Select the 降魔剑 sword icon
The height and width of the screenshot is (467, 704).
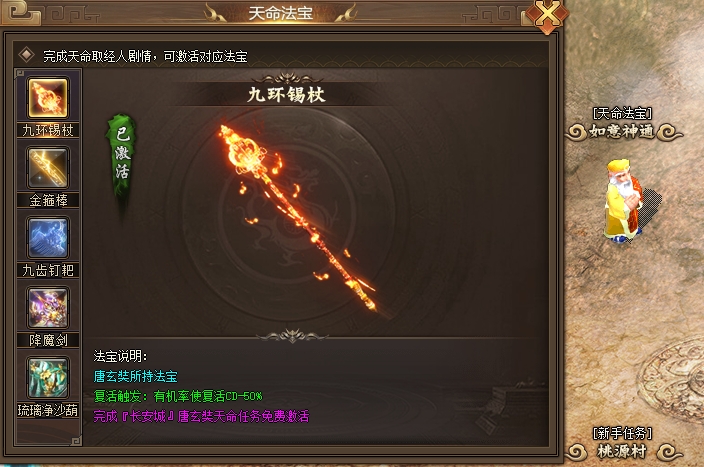tap(48, 308)
